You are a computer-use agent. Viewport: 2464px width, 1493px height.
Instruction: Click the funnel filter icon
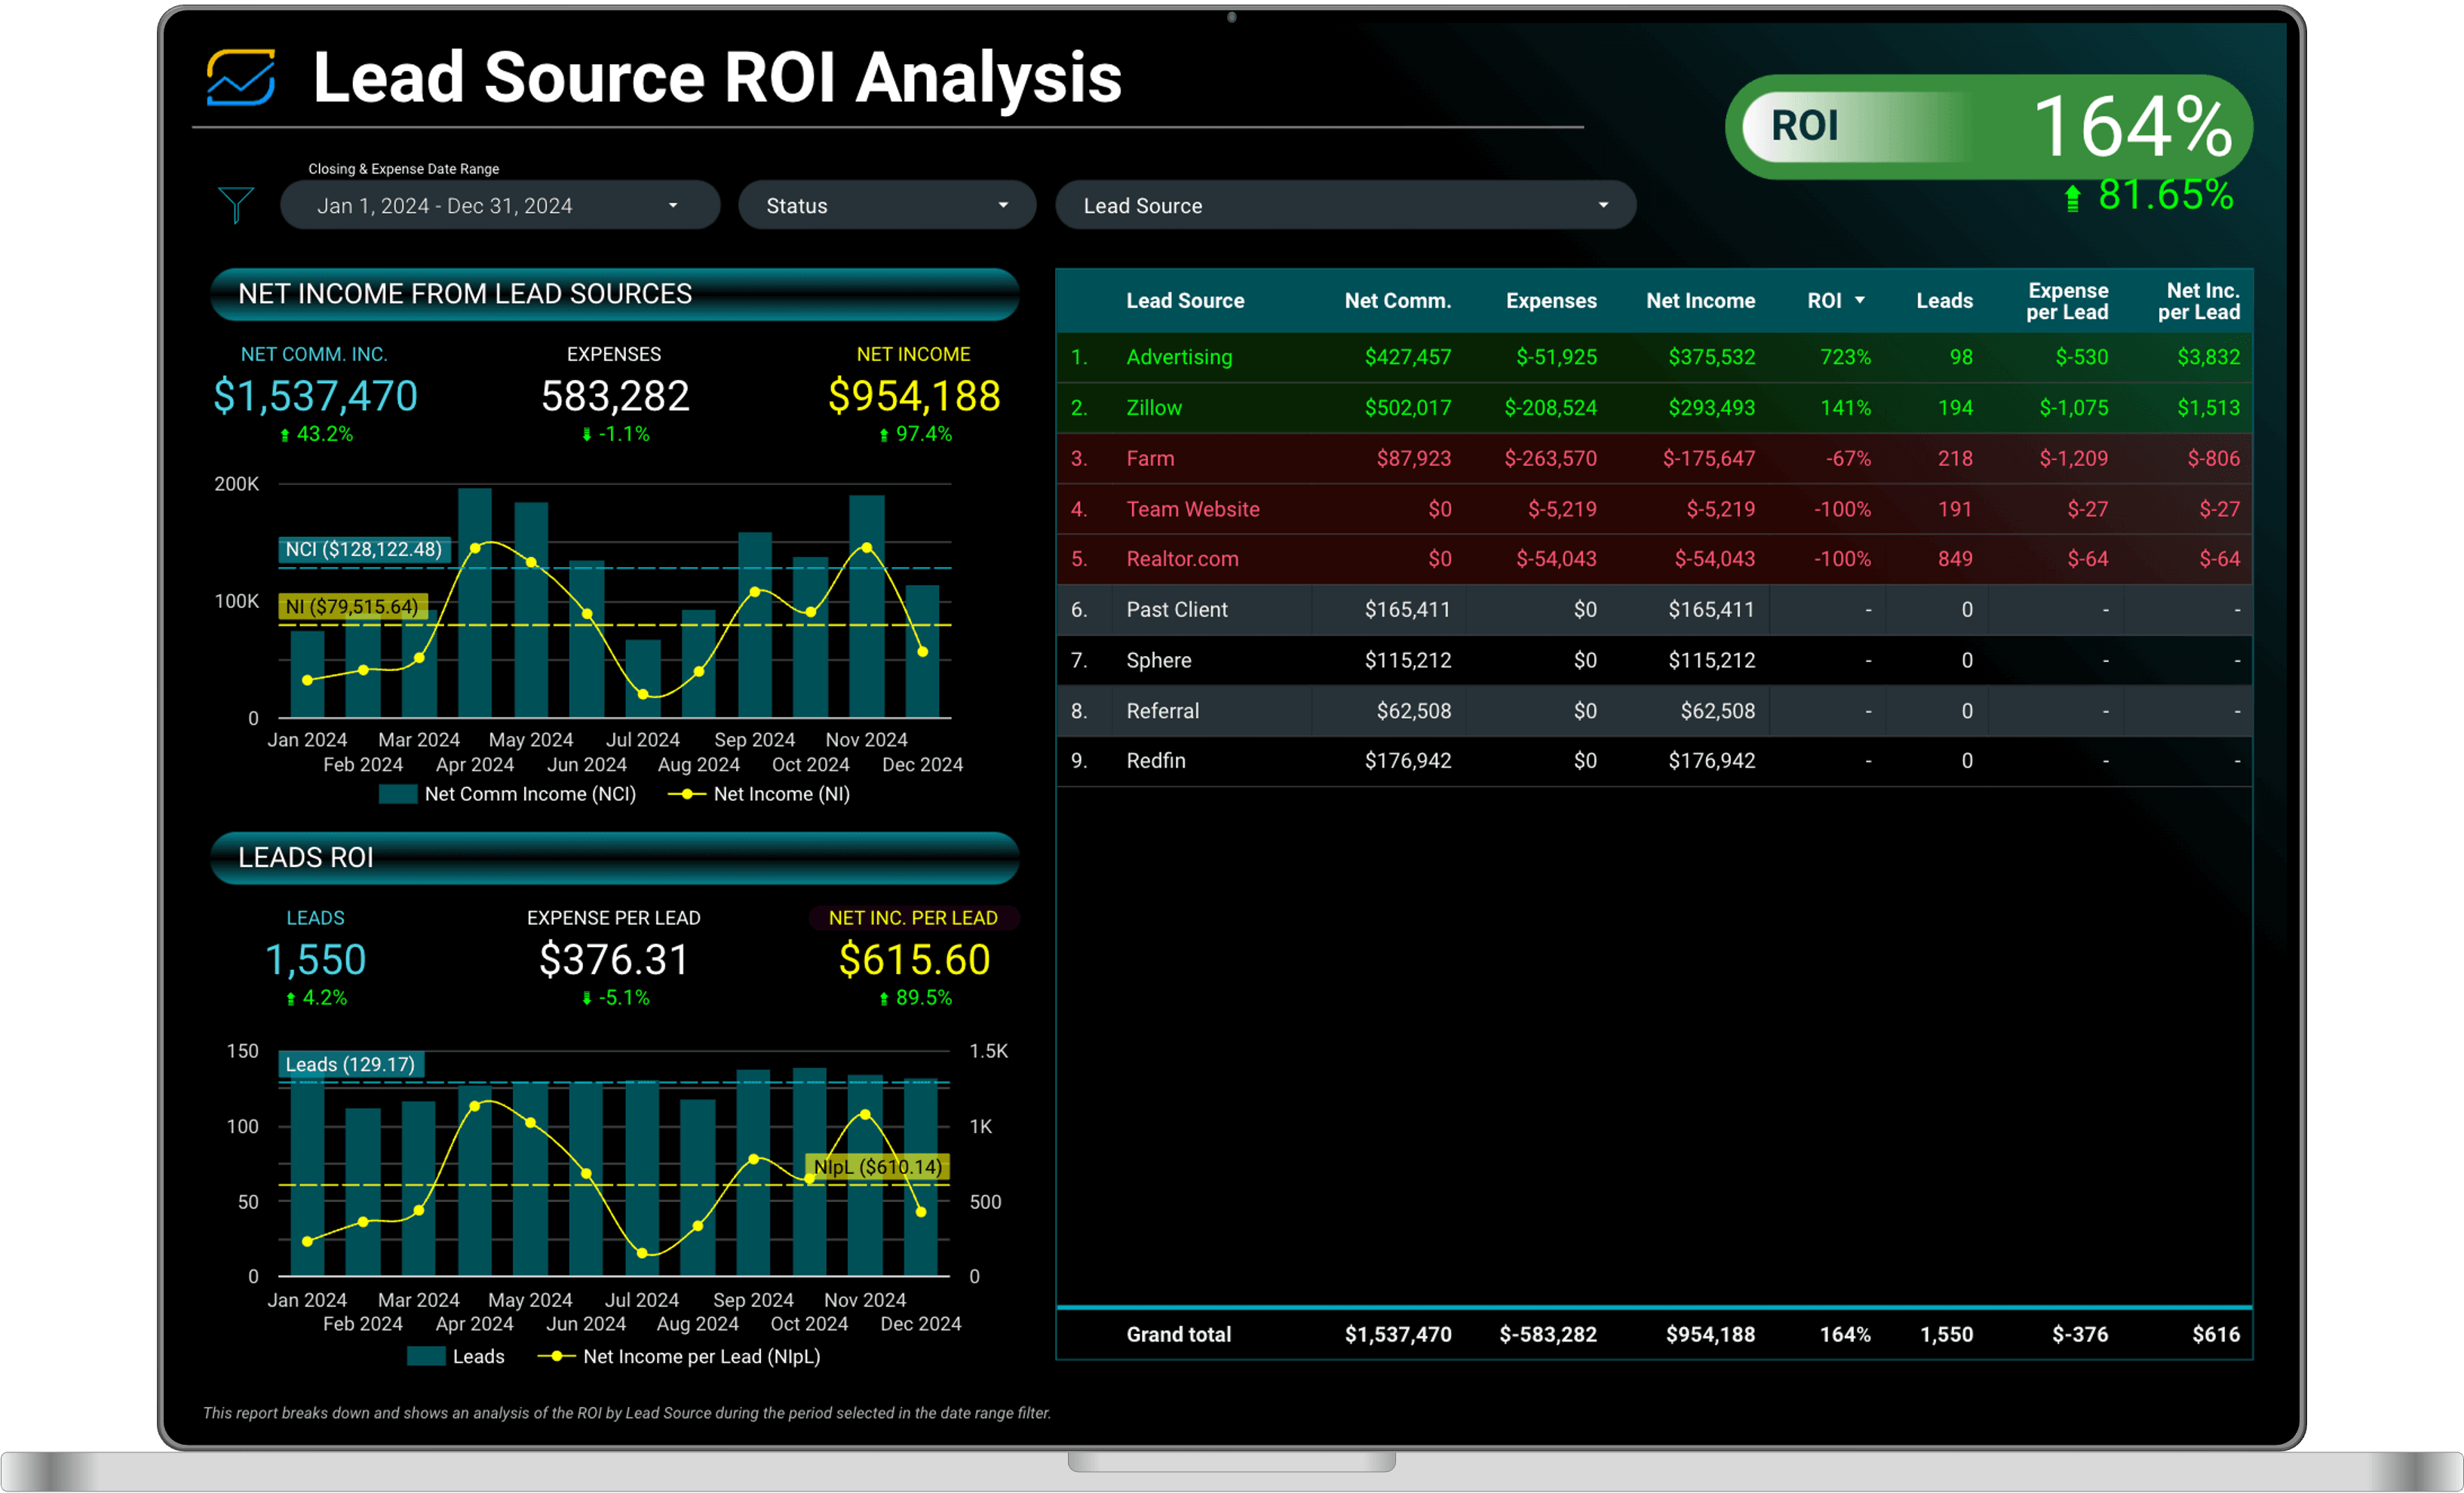point(235,206)
